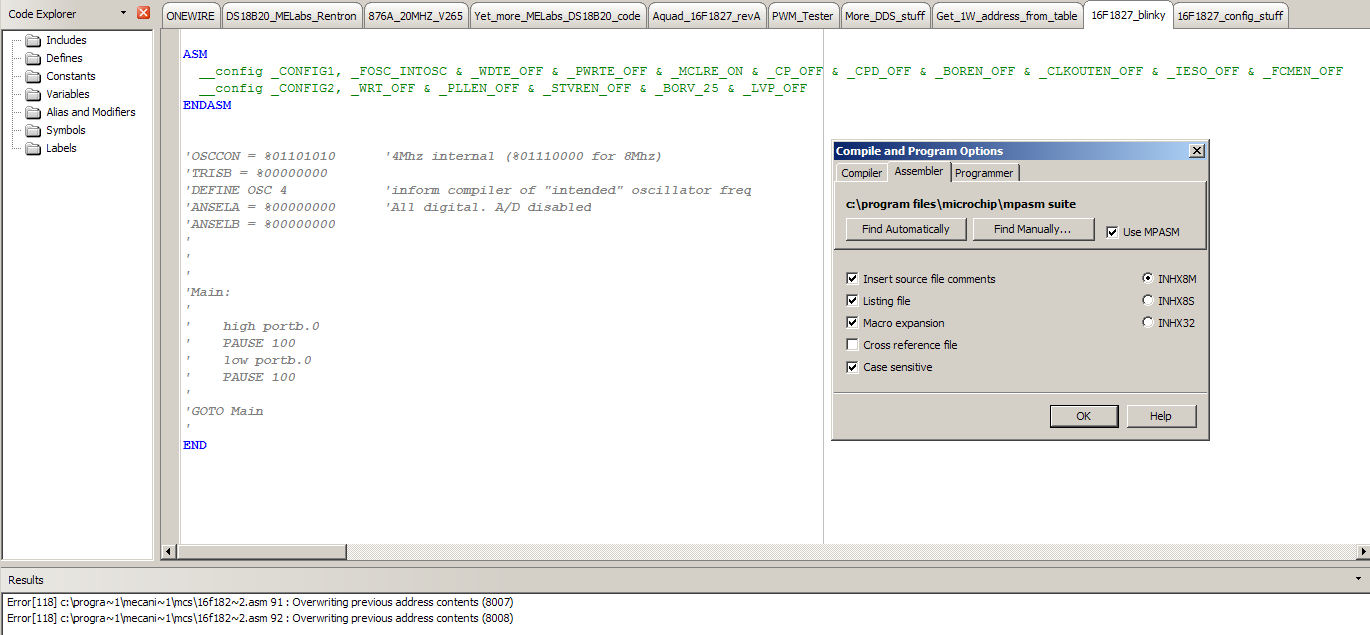The image size is (1370, 635).
Task: Click OK in the options dialog
Action: click(x=1083, y=416)
